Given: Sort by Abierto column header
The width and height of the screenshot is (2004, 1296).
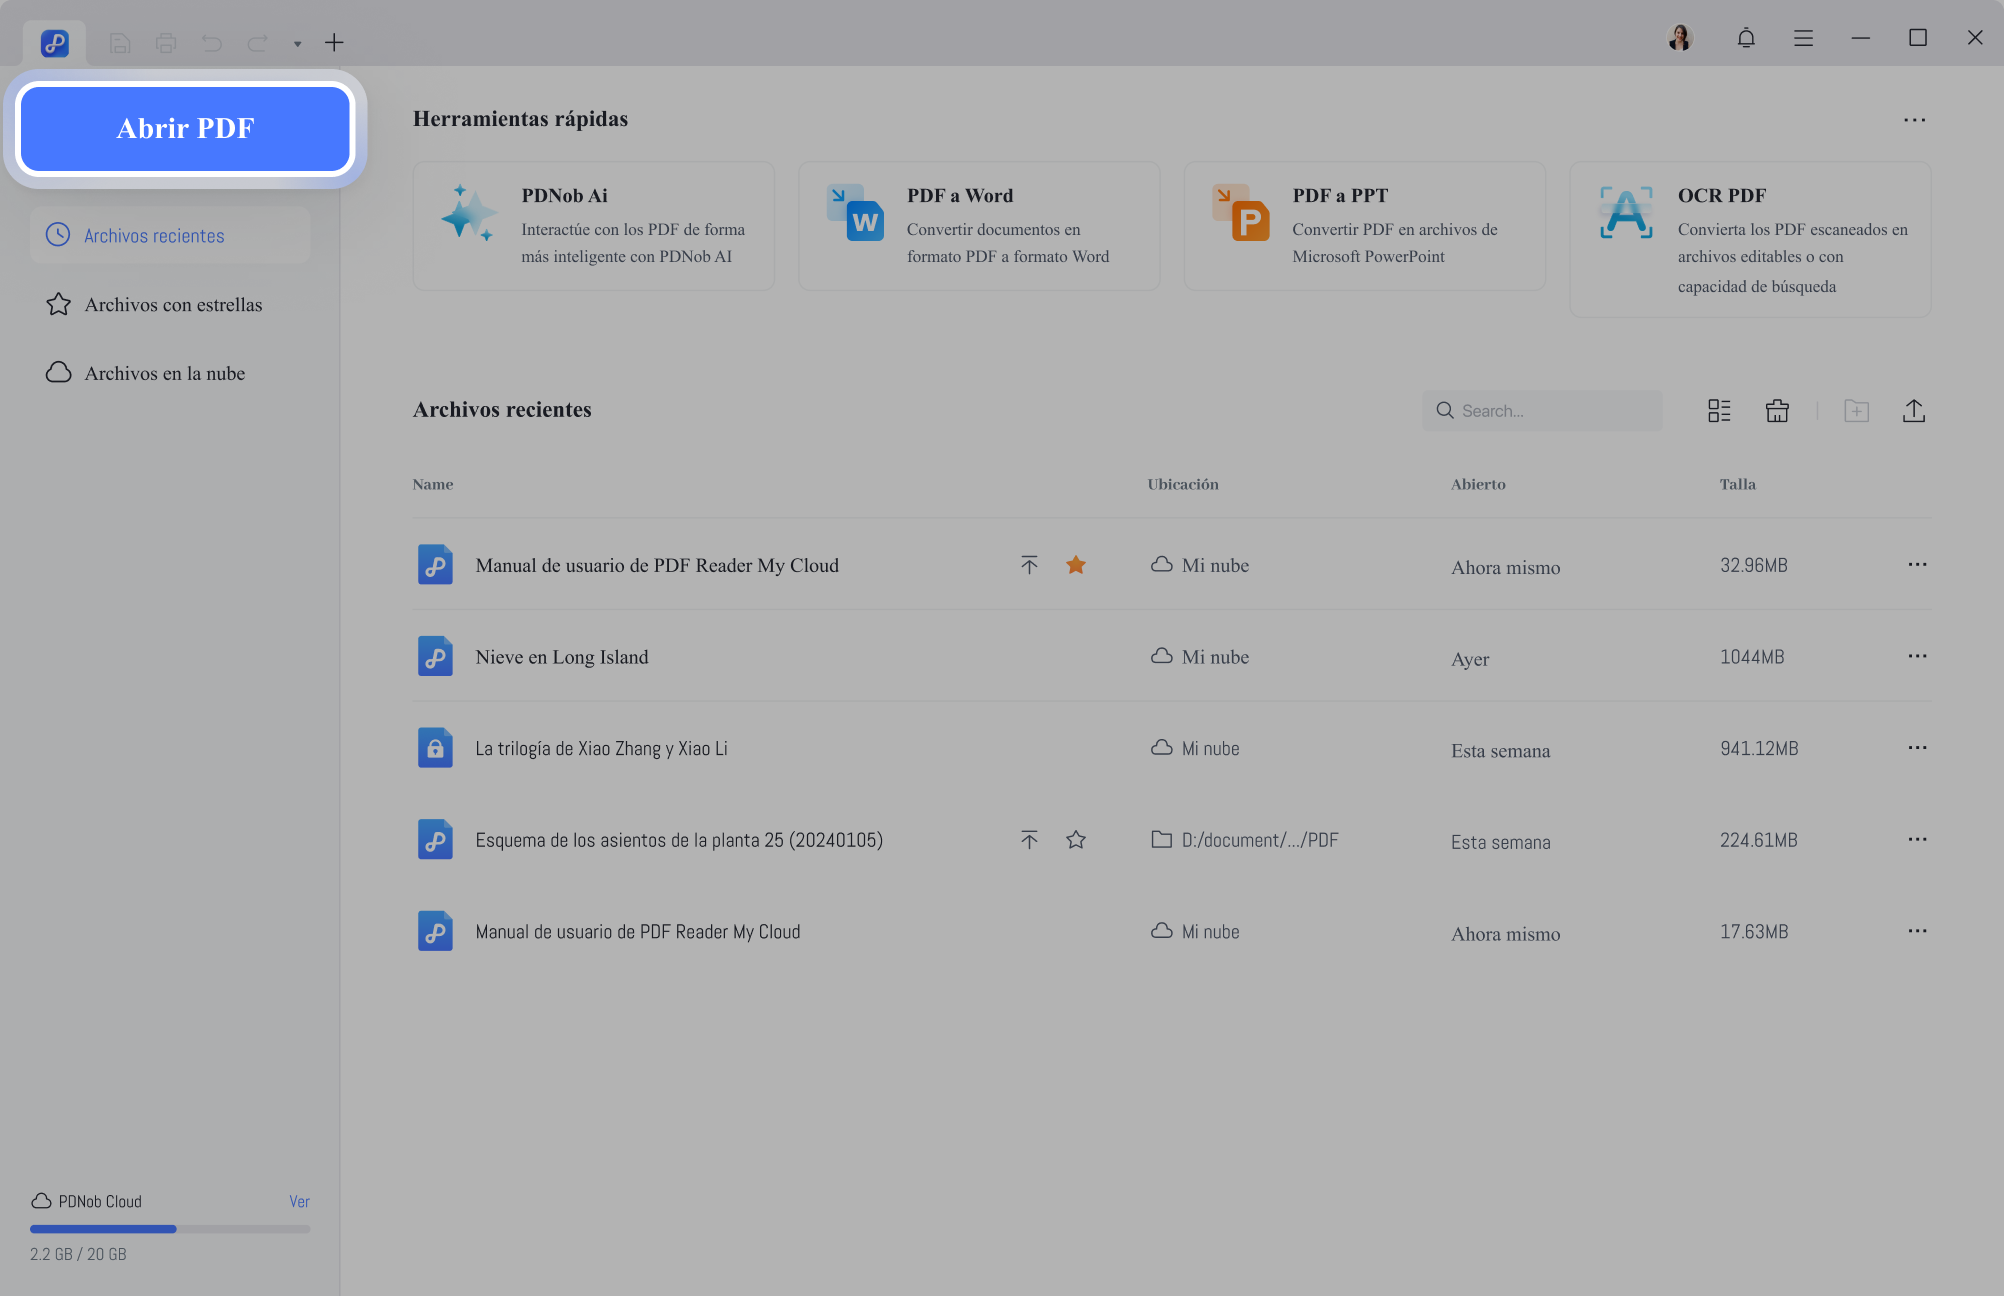Looking at the screenshot, I should [x=1478, y=484].
